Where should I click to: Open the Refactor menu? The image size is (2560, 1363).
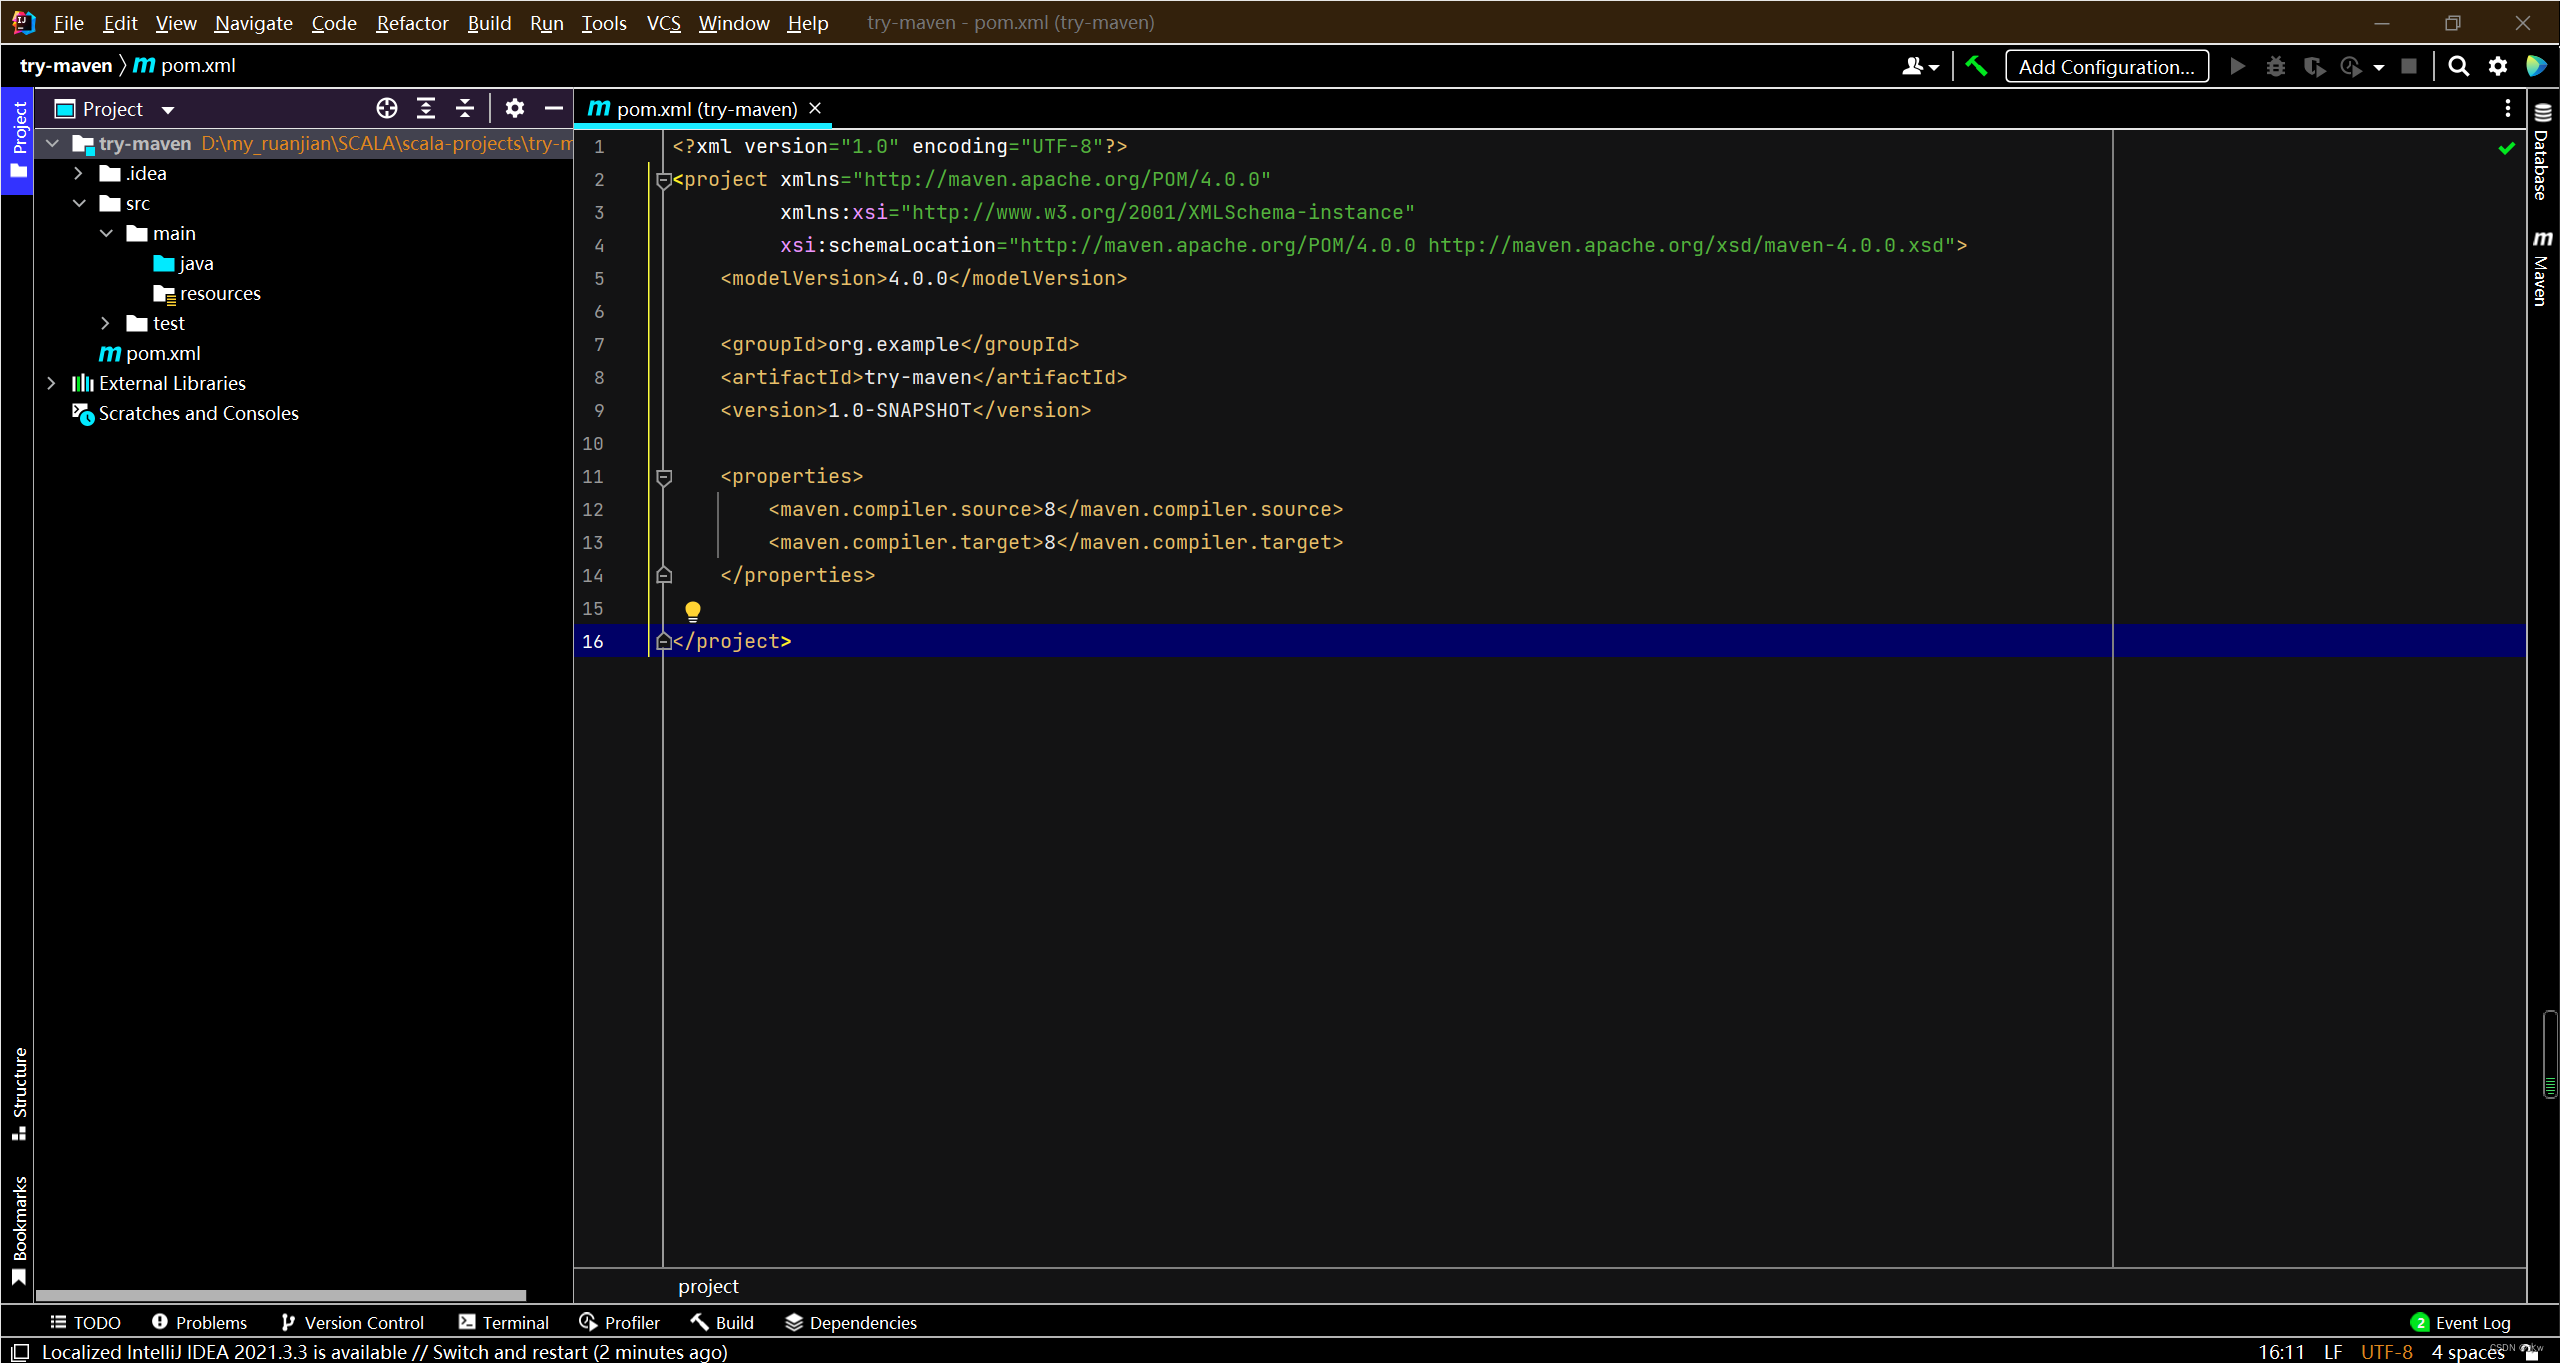[411, 22]
